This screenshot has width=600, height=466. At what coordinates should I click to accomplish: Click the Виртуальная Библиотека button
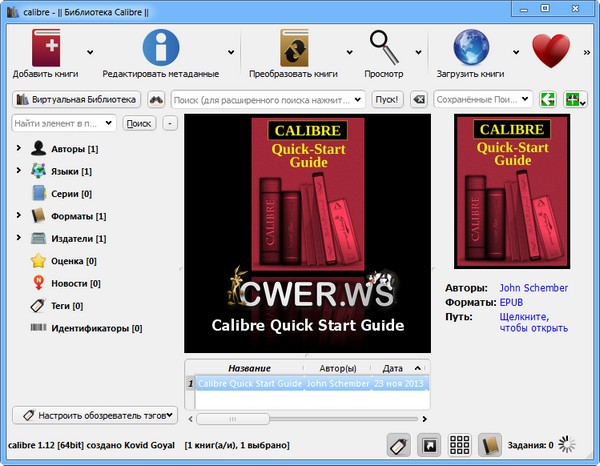coord(76,100)
